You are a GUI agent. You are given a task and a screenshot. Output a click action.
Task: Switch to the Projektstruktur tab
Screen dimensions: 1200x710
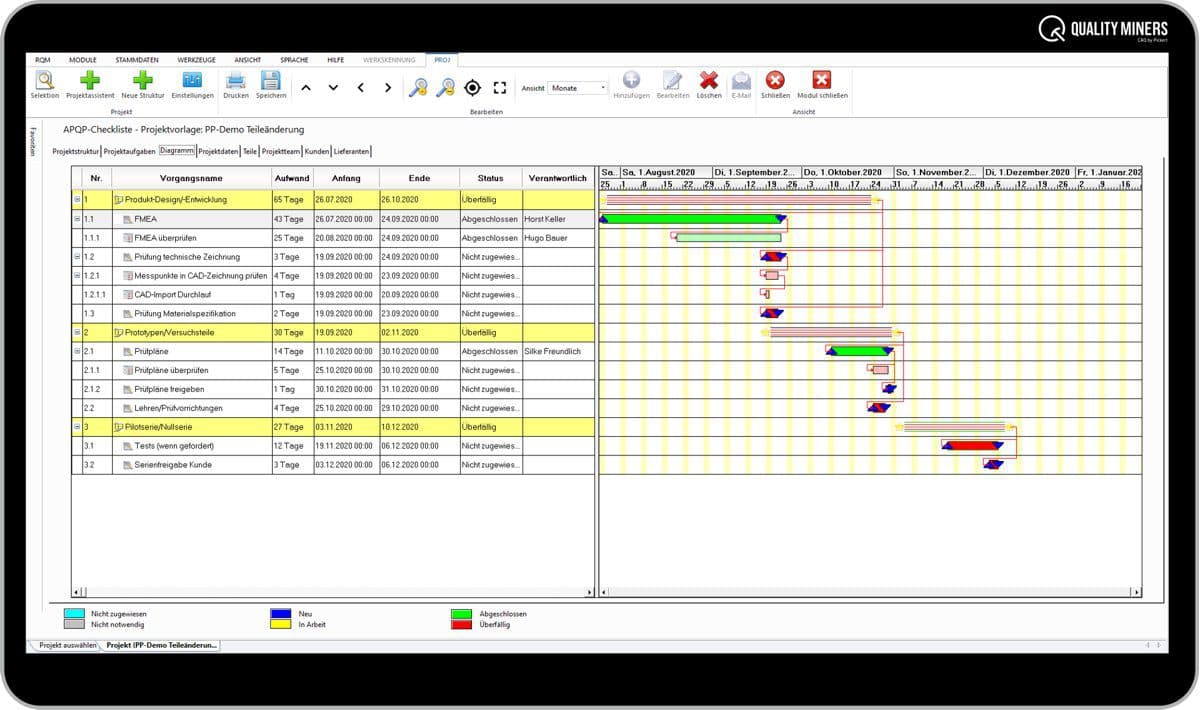pyautogui.click(x=76, y=151)
